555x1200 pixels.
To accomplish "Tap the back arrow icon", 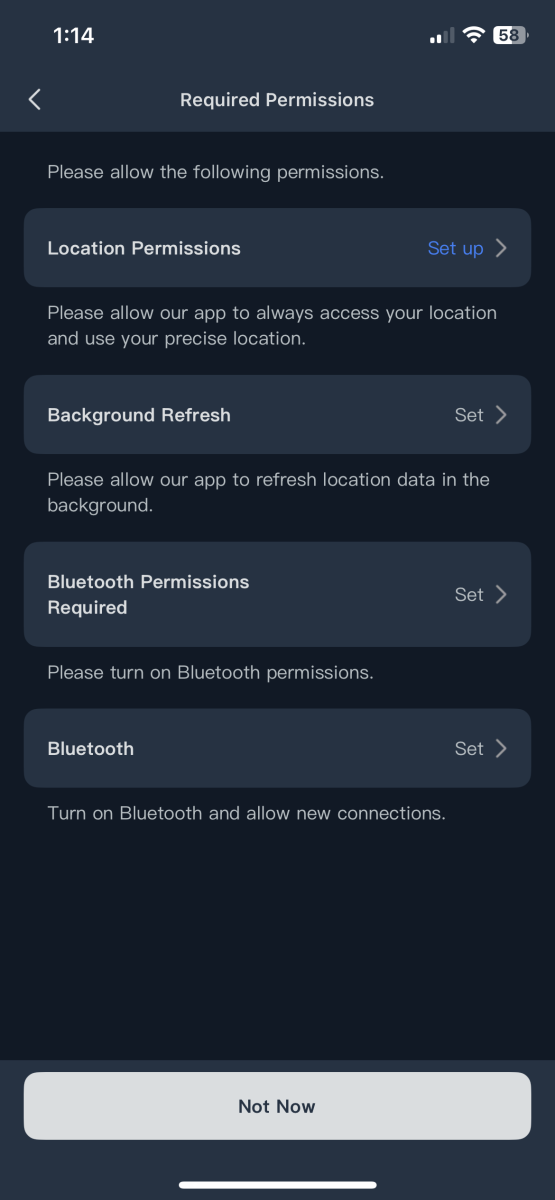I will (35, 99).
